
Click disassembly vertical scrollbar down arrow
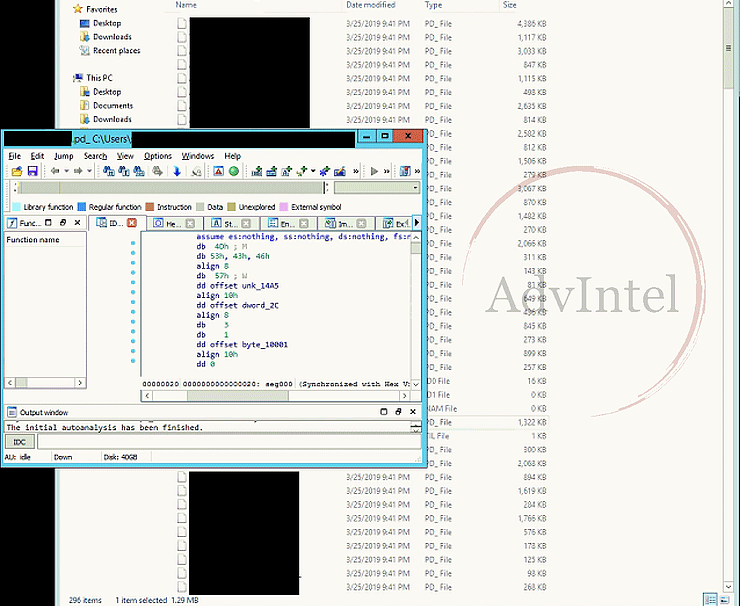(x=416, y=384)
